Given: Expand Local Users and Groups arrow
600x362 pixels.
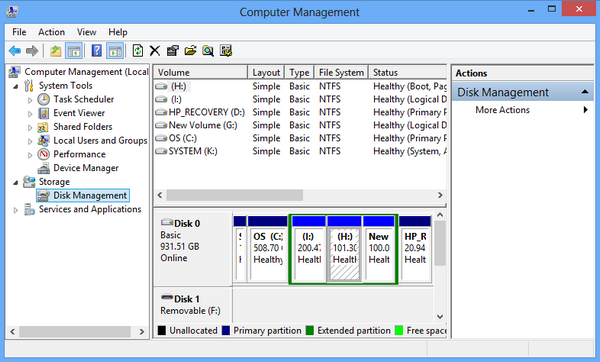Looking at the screenshot, I should [x=30, y=141].
